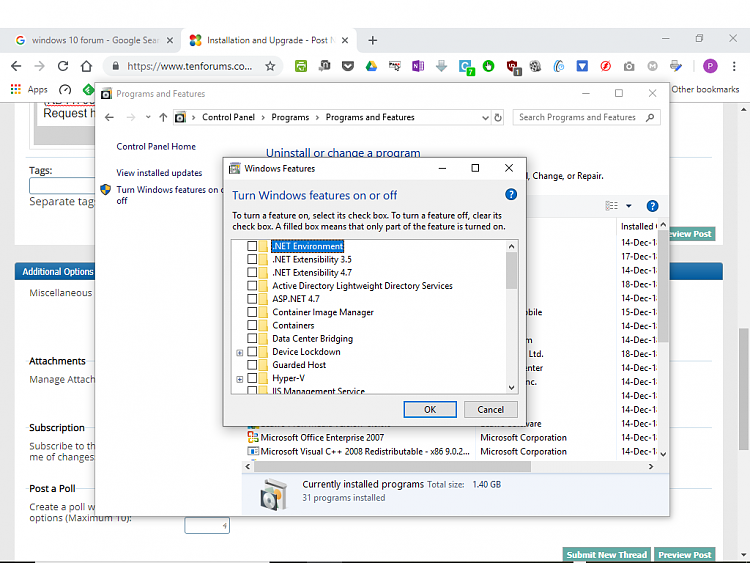Viewport: 750px width, 563px height.
Task: Go to Chrome home page icon
Action: [86, 66]
